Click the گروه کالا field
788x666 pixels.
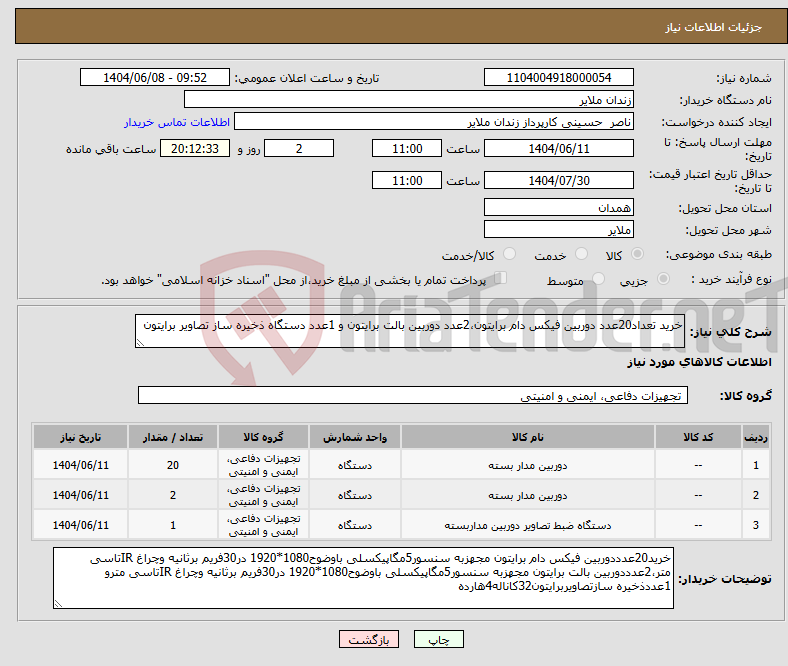tap(411, 396)
